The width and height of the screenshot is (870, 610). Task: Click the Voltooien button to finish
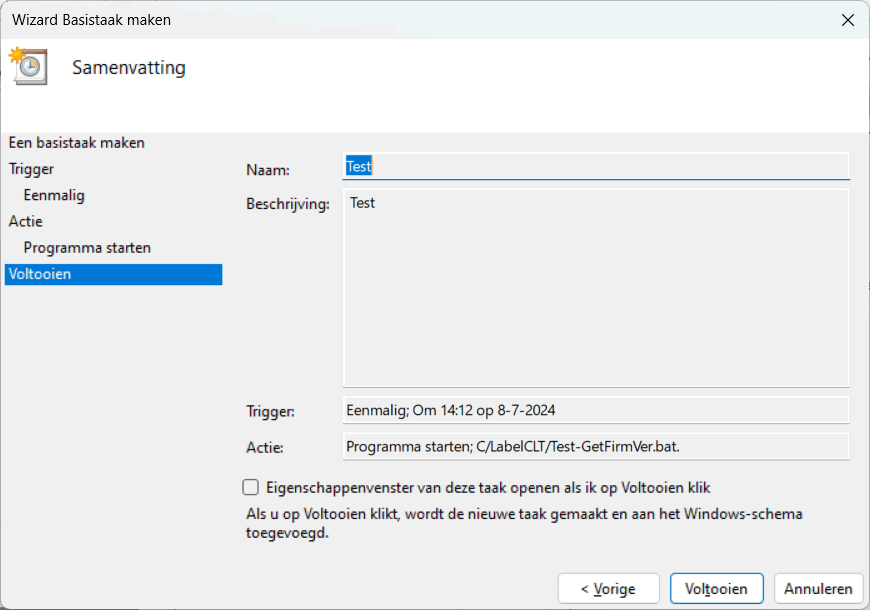pos(716,589)
